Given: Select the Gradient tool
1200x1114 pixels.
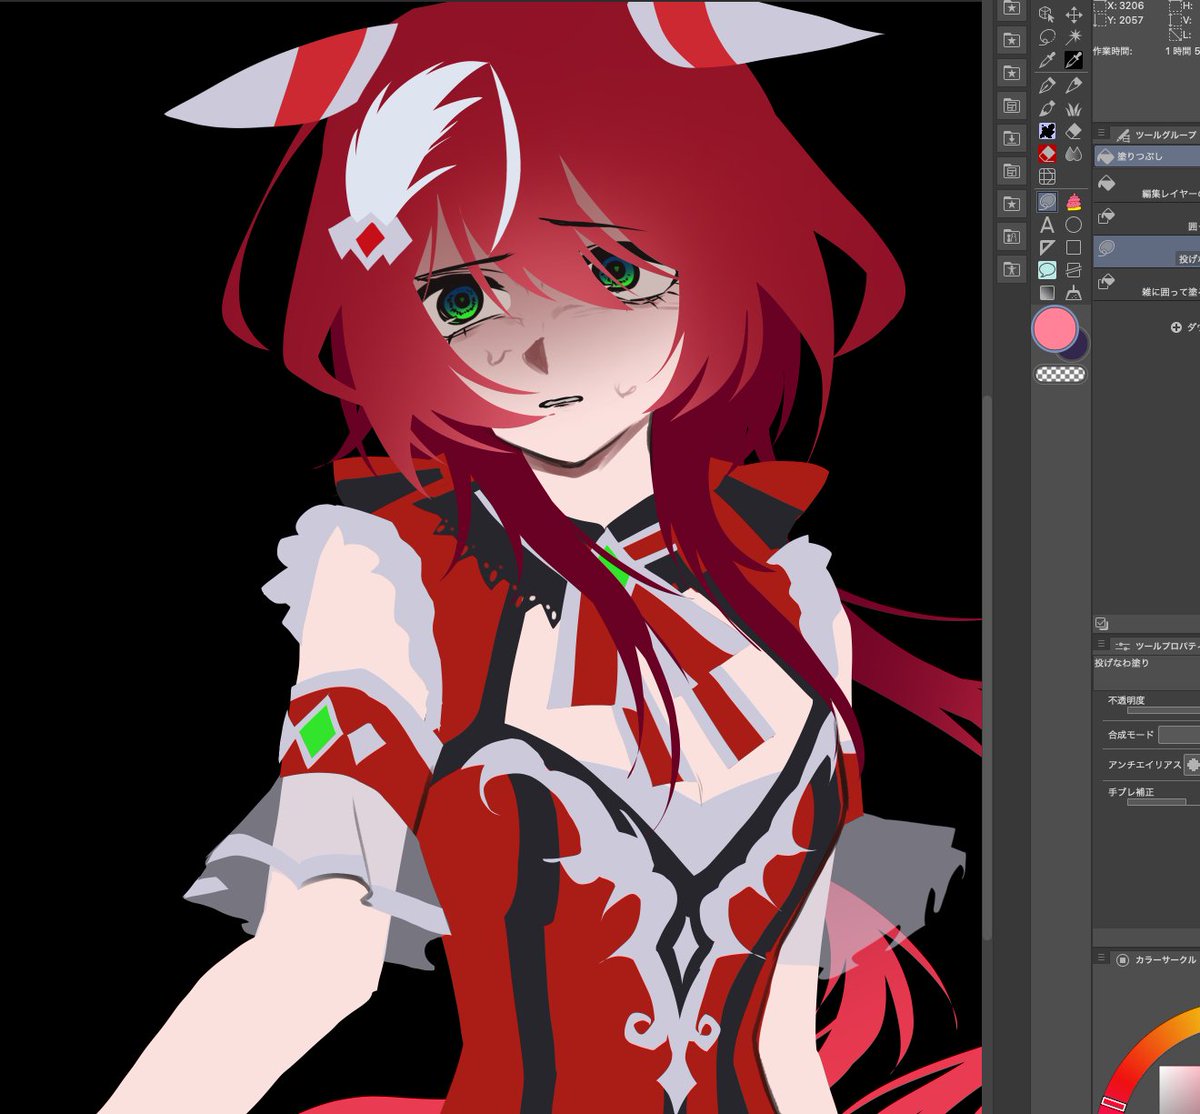Looking at the screenshot, I should tap(1047, 293).
